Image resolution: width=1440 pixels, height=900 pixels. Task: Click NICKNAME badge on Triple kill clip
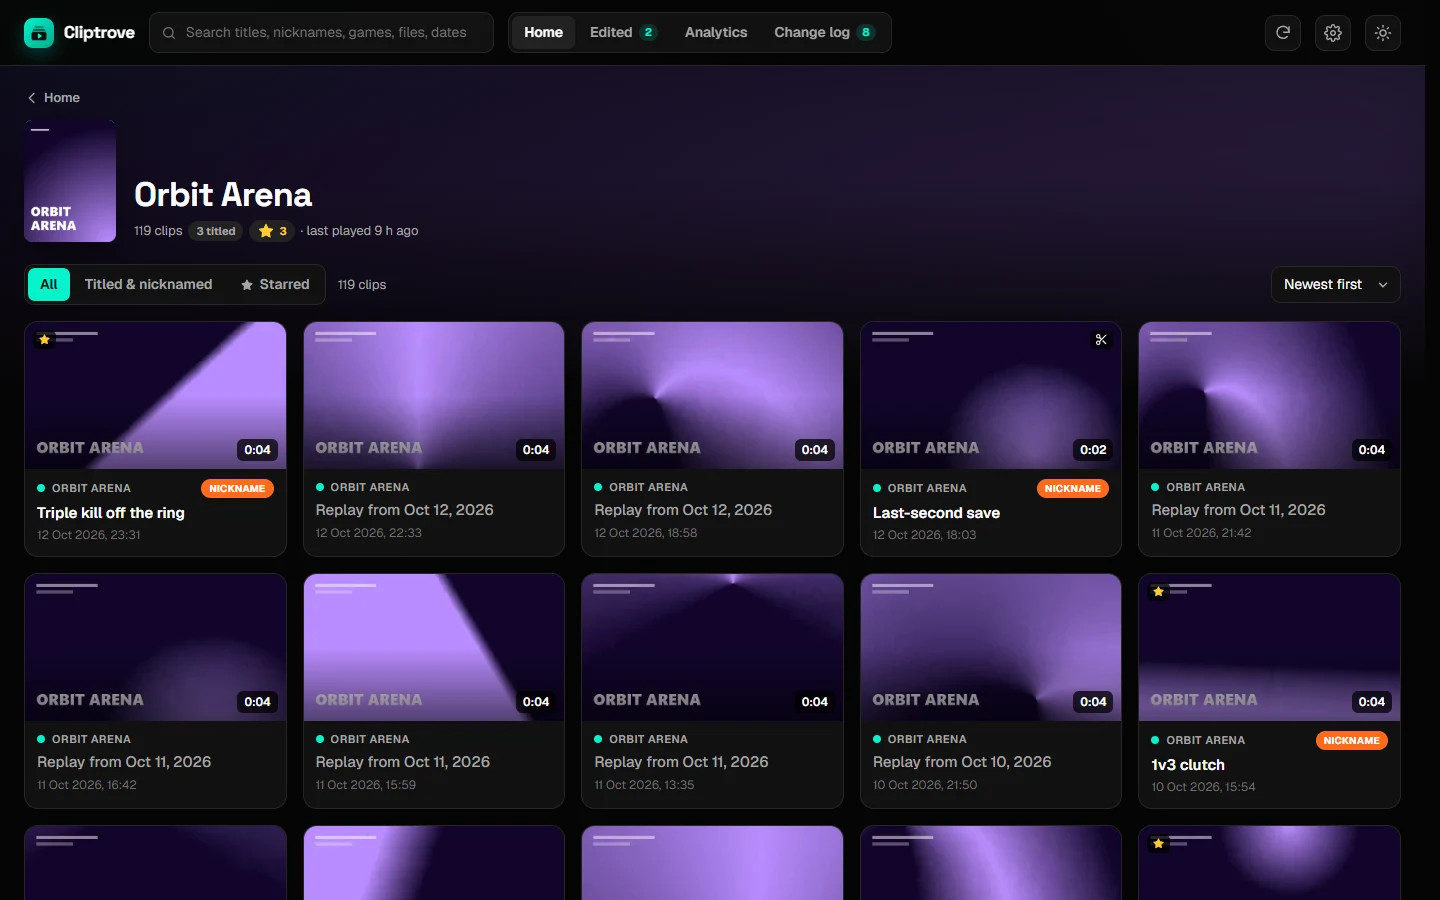click(237, 489)
